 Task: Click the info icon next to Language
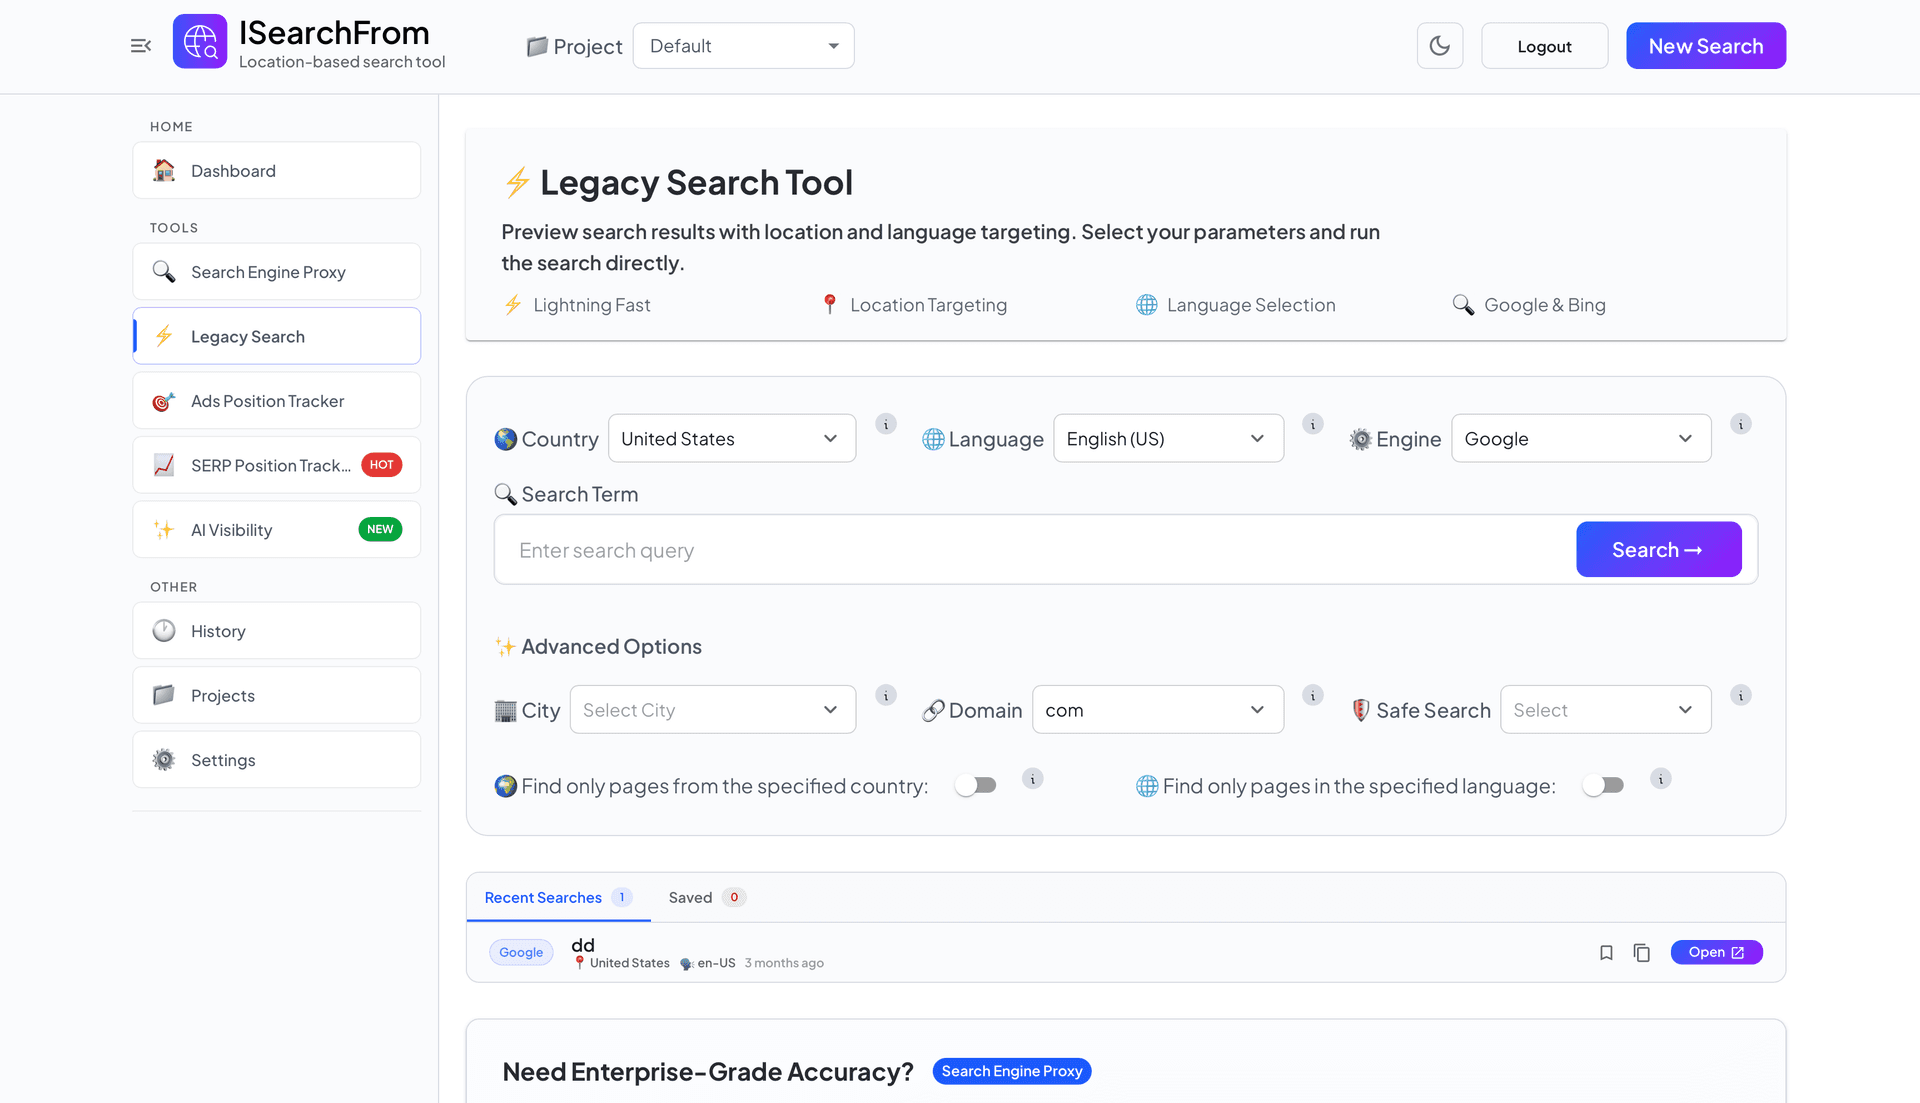[1313, 424]
